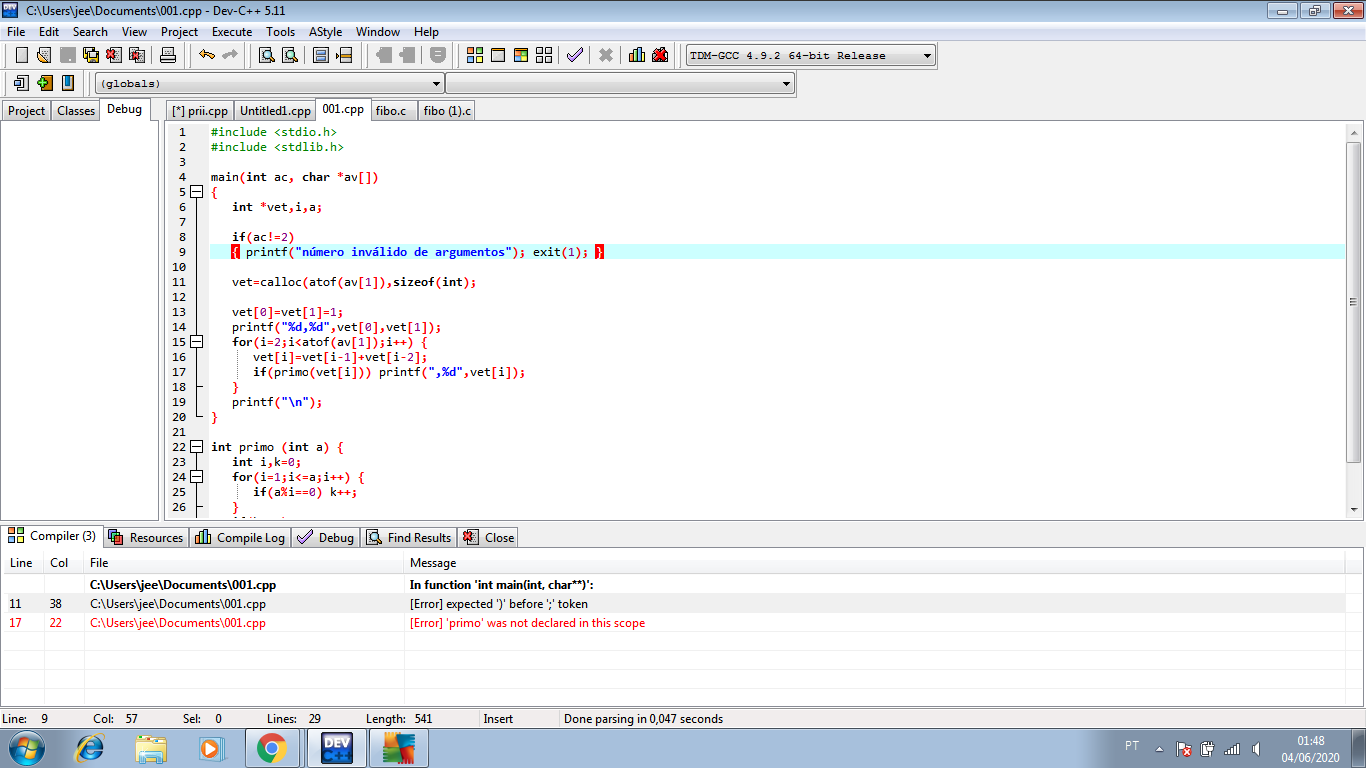
Task: Click the volume speaker icon in the system tray
Action: pyautogui.click(x=1256, y=748)
